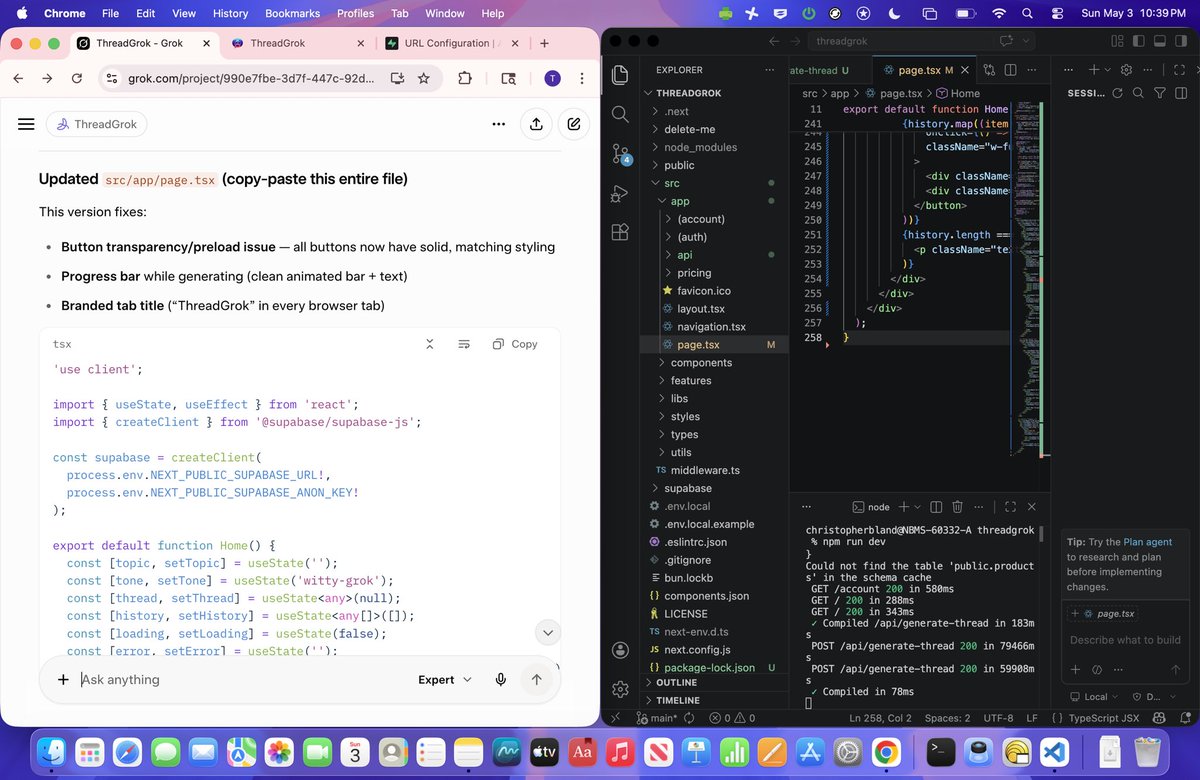
Task: Click the terminal trash (kill terminal) icon
Action: [957, 507]
